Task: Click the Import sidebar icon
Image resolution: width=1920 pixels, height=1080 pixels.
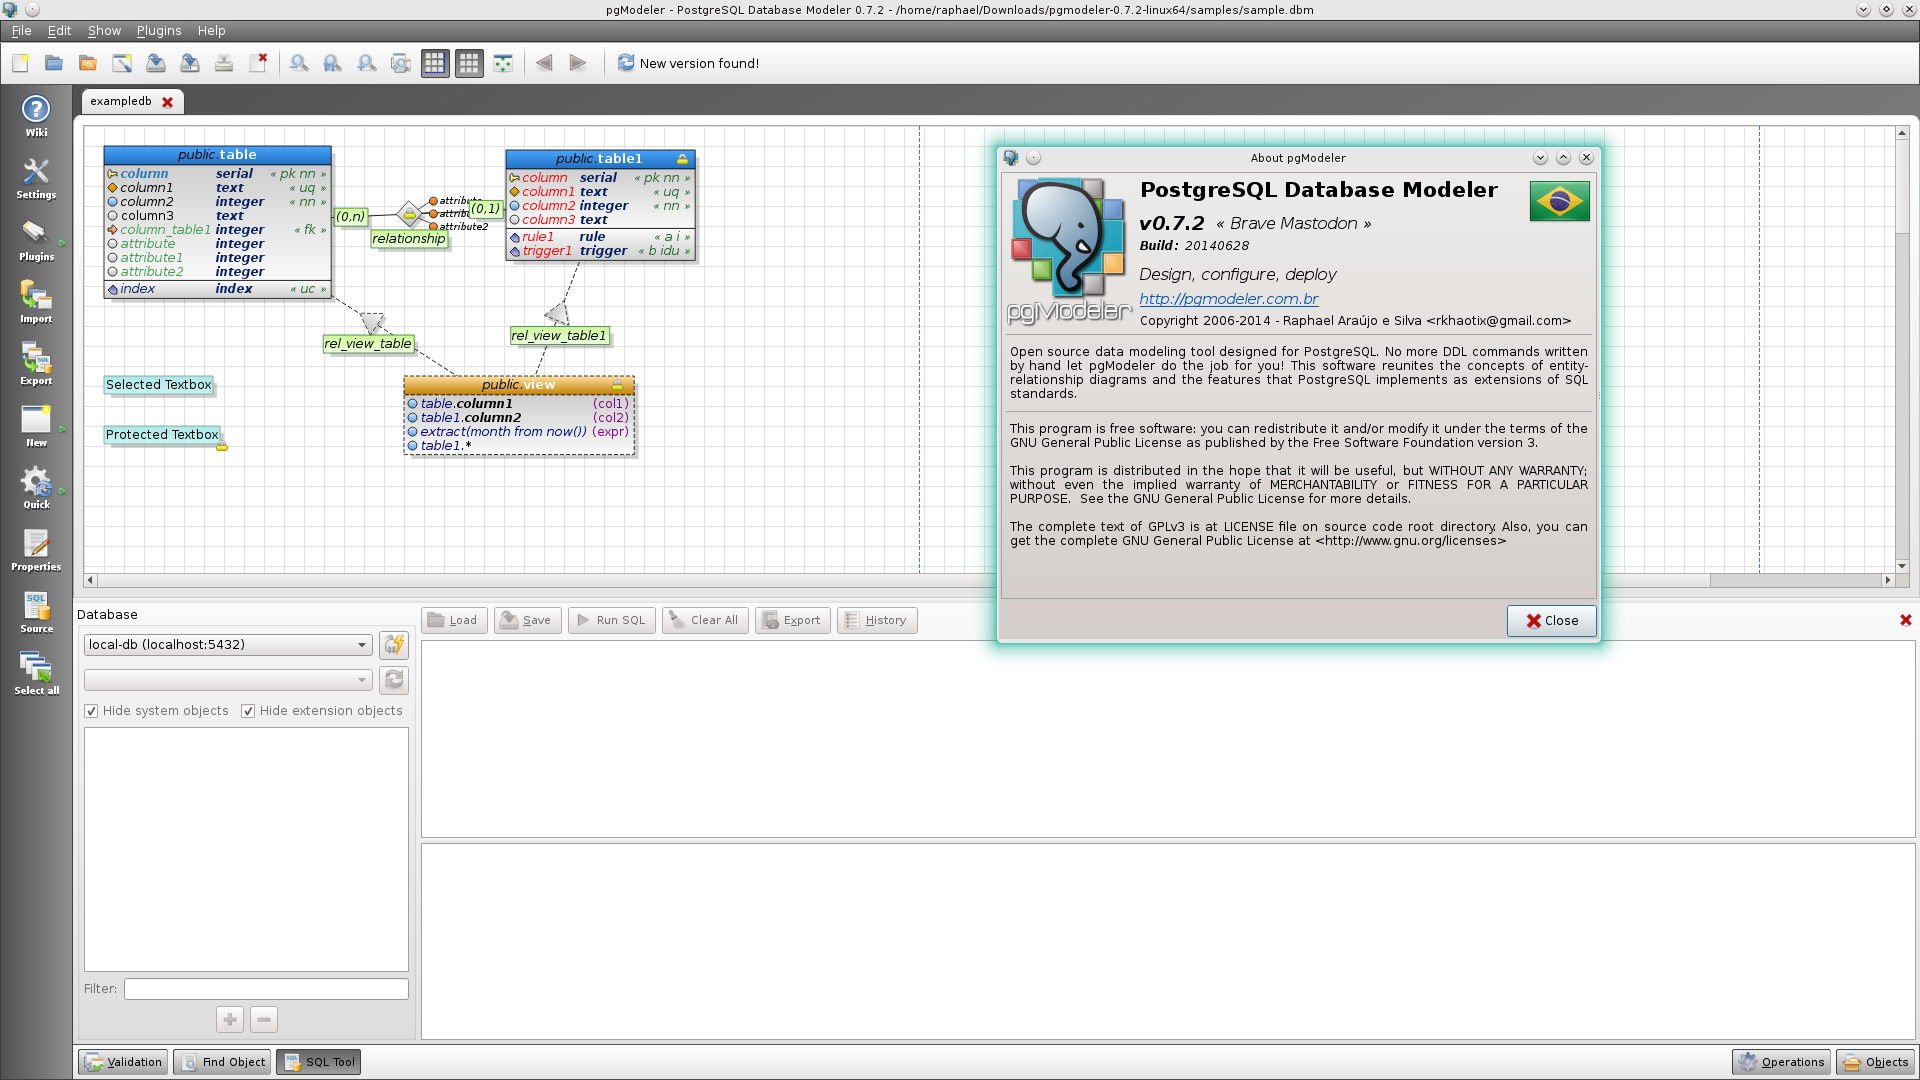Action: [36, 302]
